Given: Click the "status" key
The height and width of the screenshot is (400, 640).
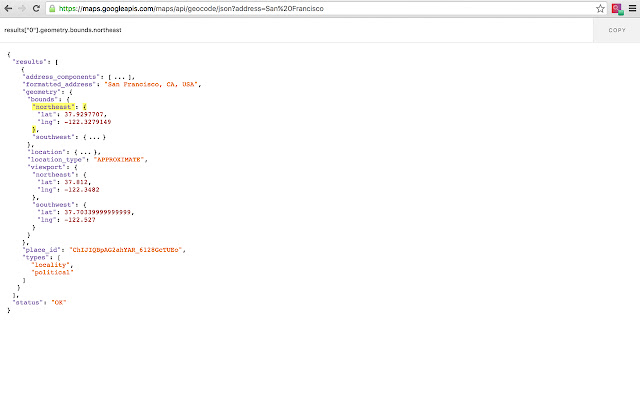Looking at the screenshot, I should tap(27, 302).
